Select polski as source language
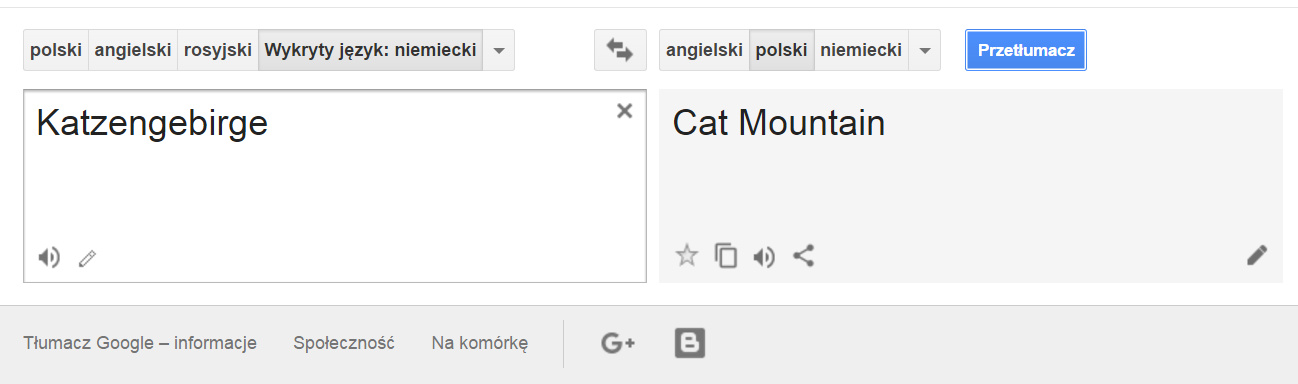1298x384 pixels. (x=56, y=50)
